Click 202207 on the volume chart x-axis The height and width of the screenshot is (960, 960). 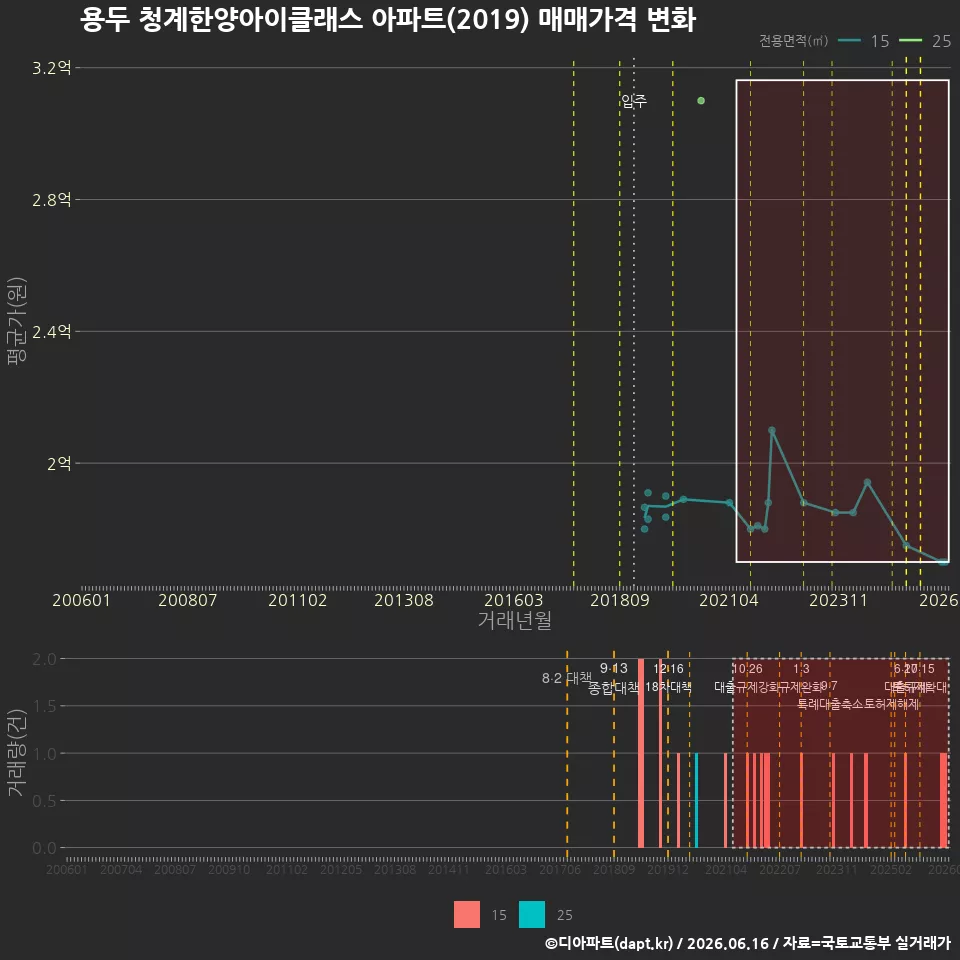click(779, 869)
